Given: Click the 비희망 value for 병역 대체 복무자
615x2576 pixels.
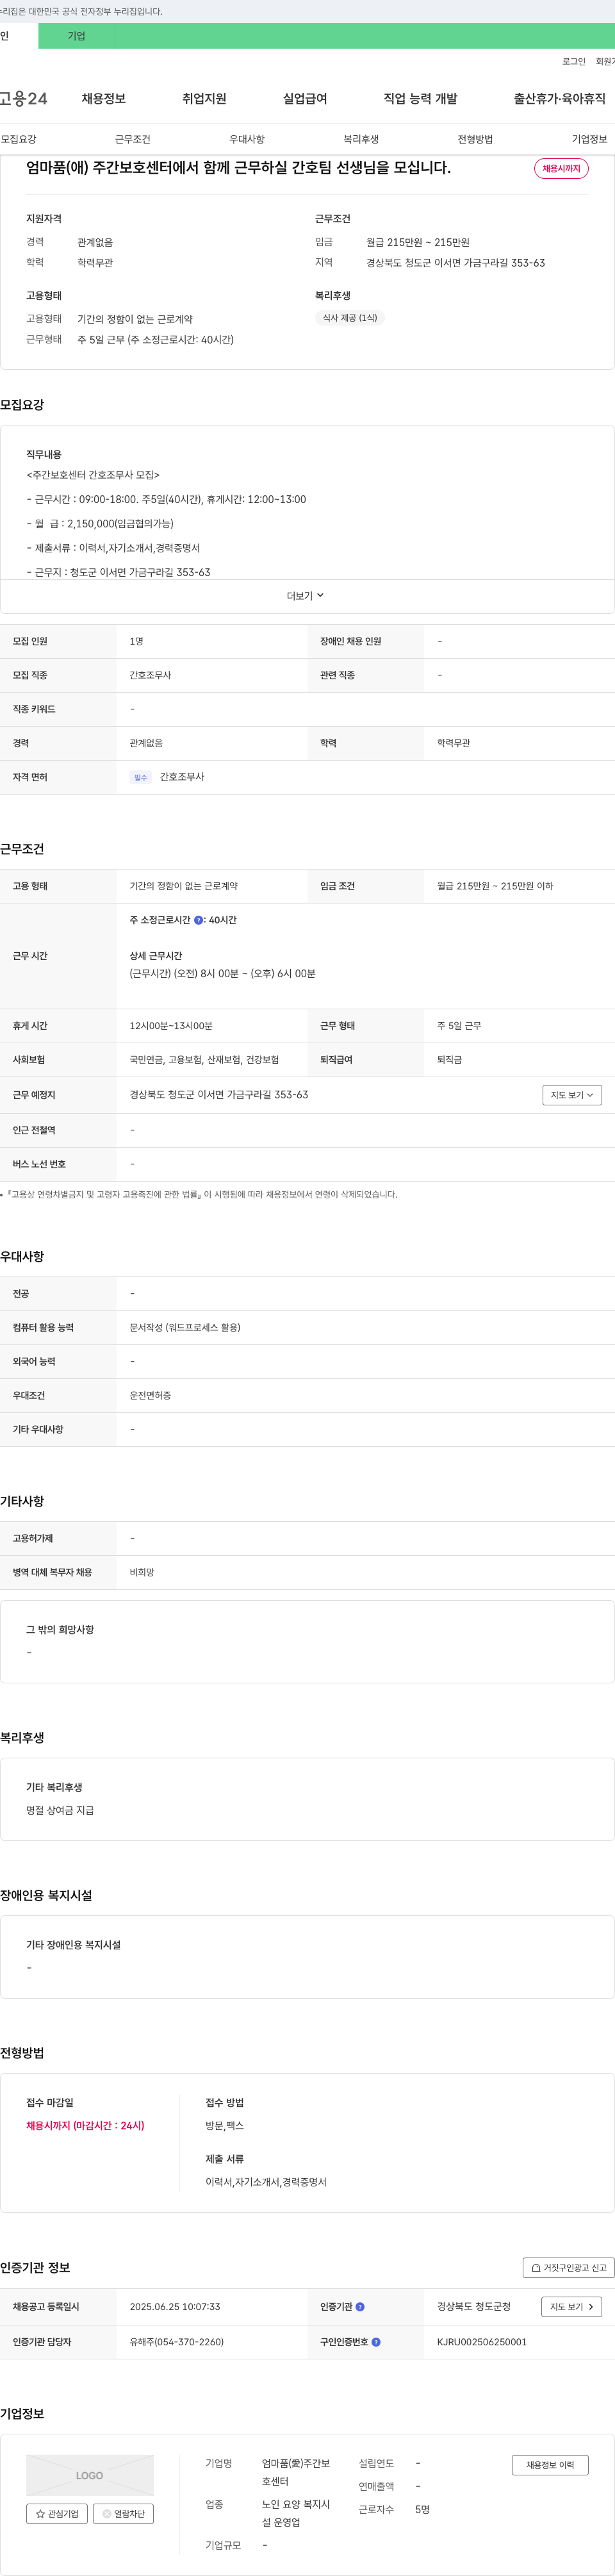Looking at the screenshot, I should pyautogui.click(x=142, y=1573).
